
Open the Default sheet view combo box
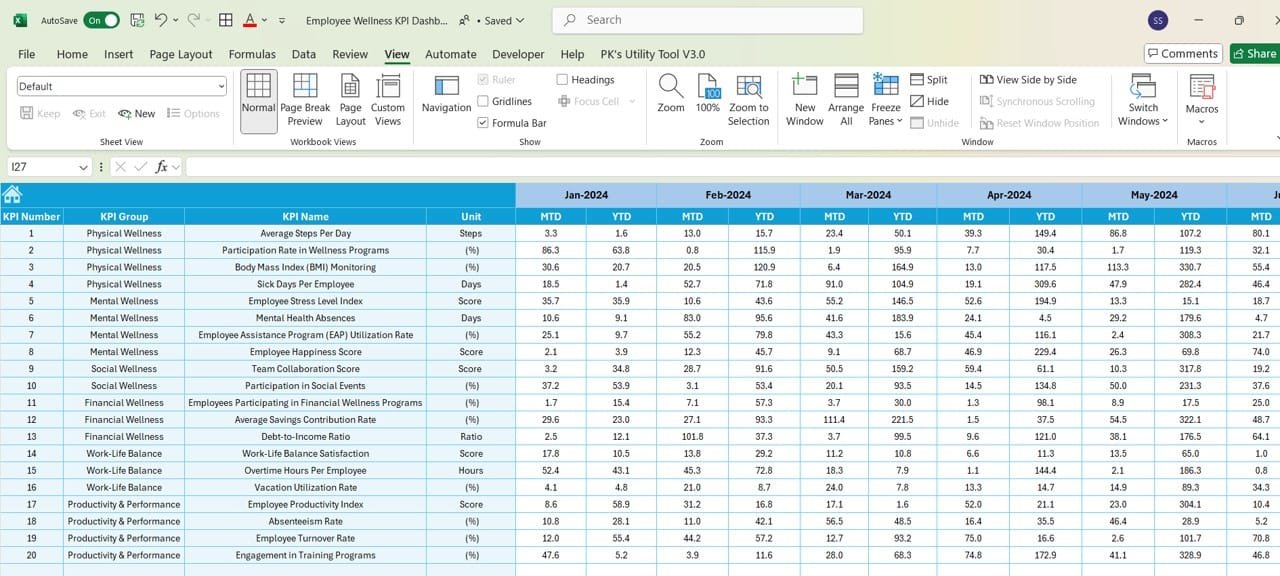pyautogui.click(x=122, y=86)
